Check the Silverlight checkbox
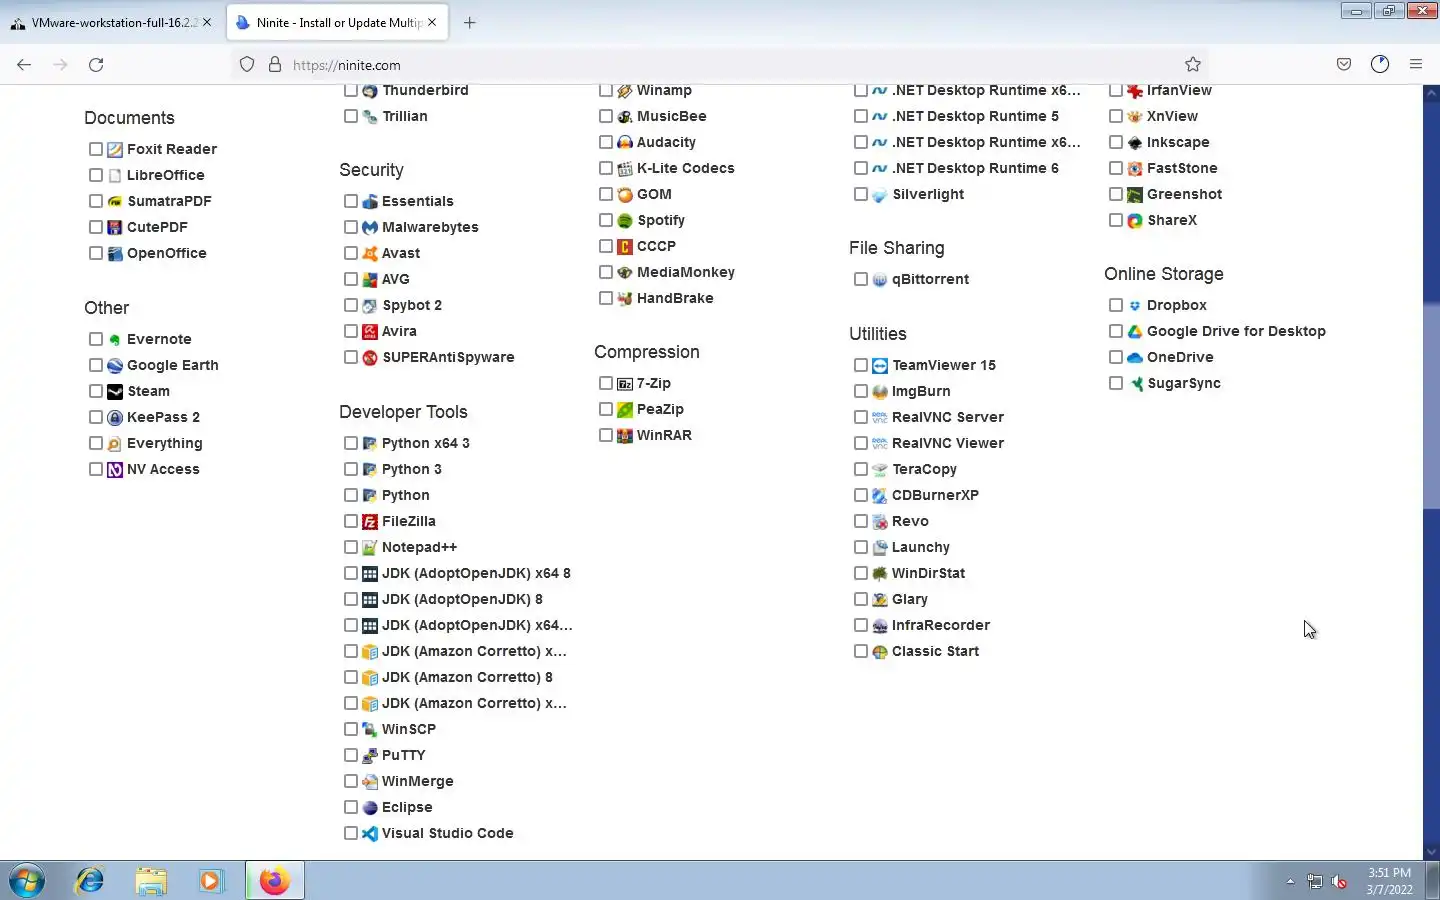The image size is (1440, 900). [861, 194]
